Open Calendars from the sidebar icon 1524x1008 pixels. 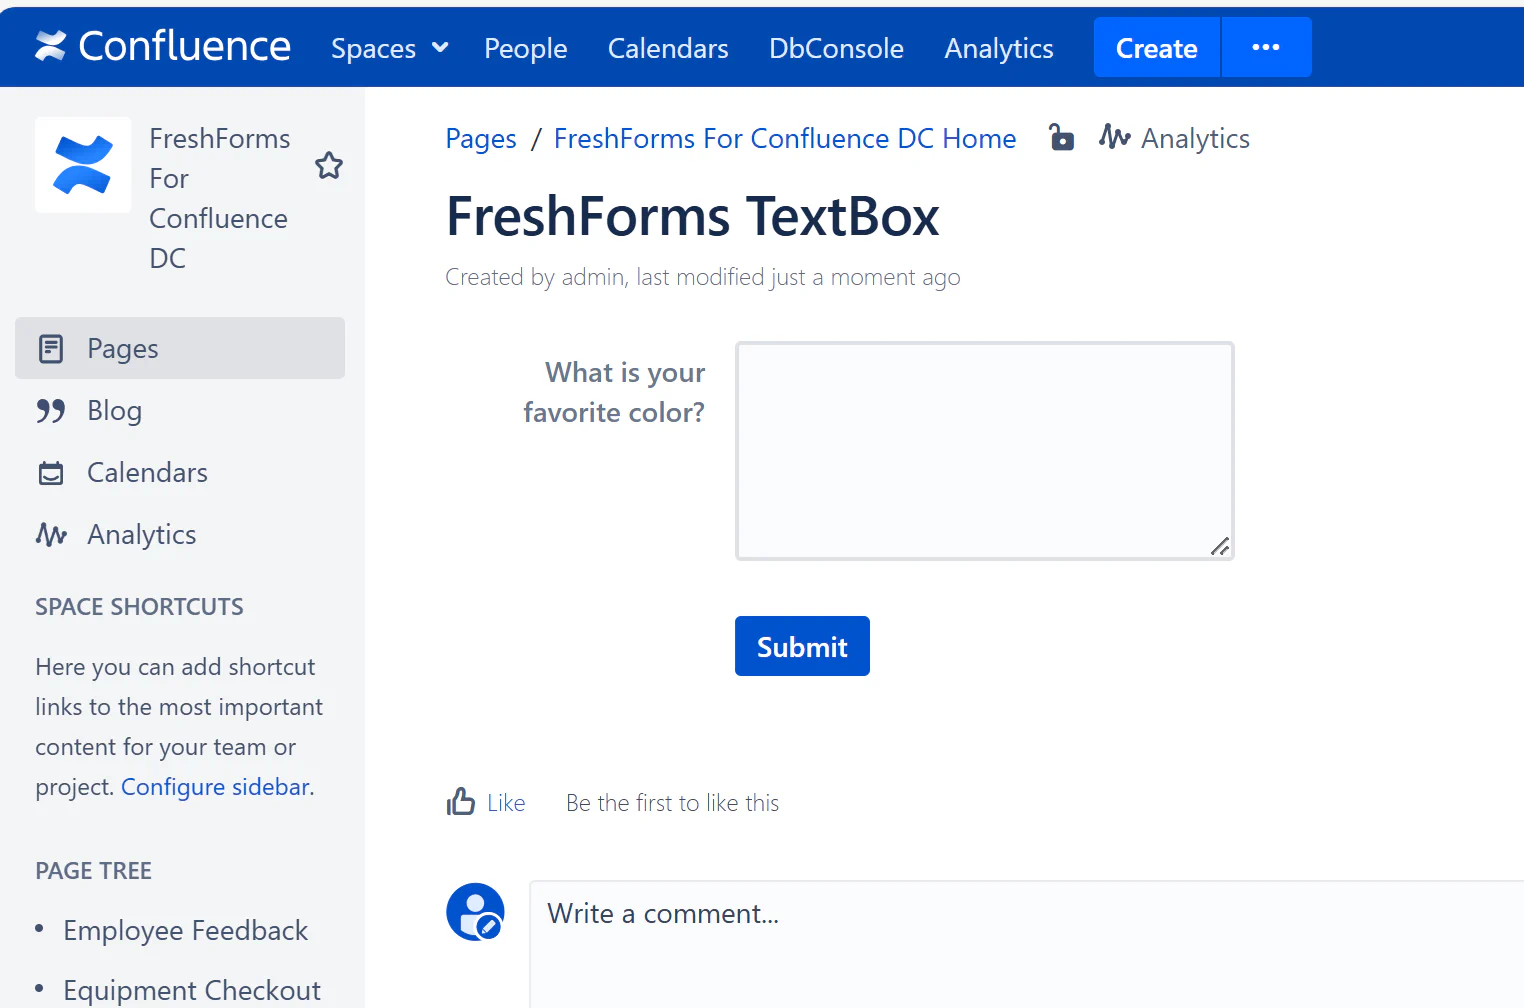[50, 472]
